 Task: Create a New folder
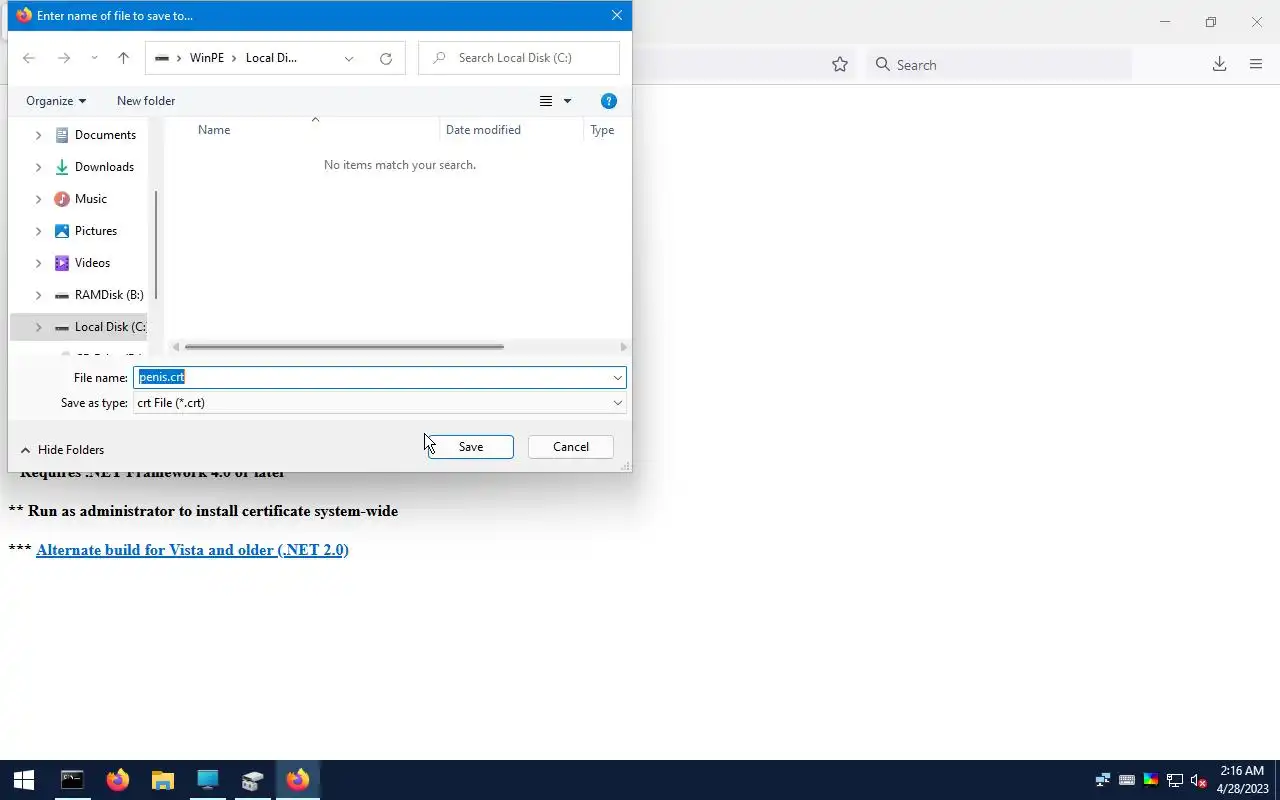tap(146, 101)
